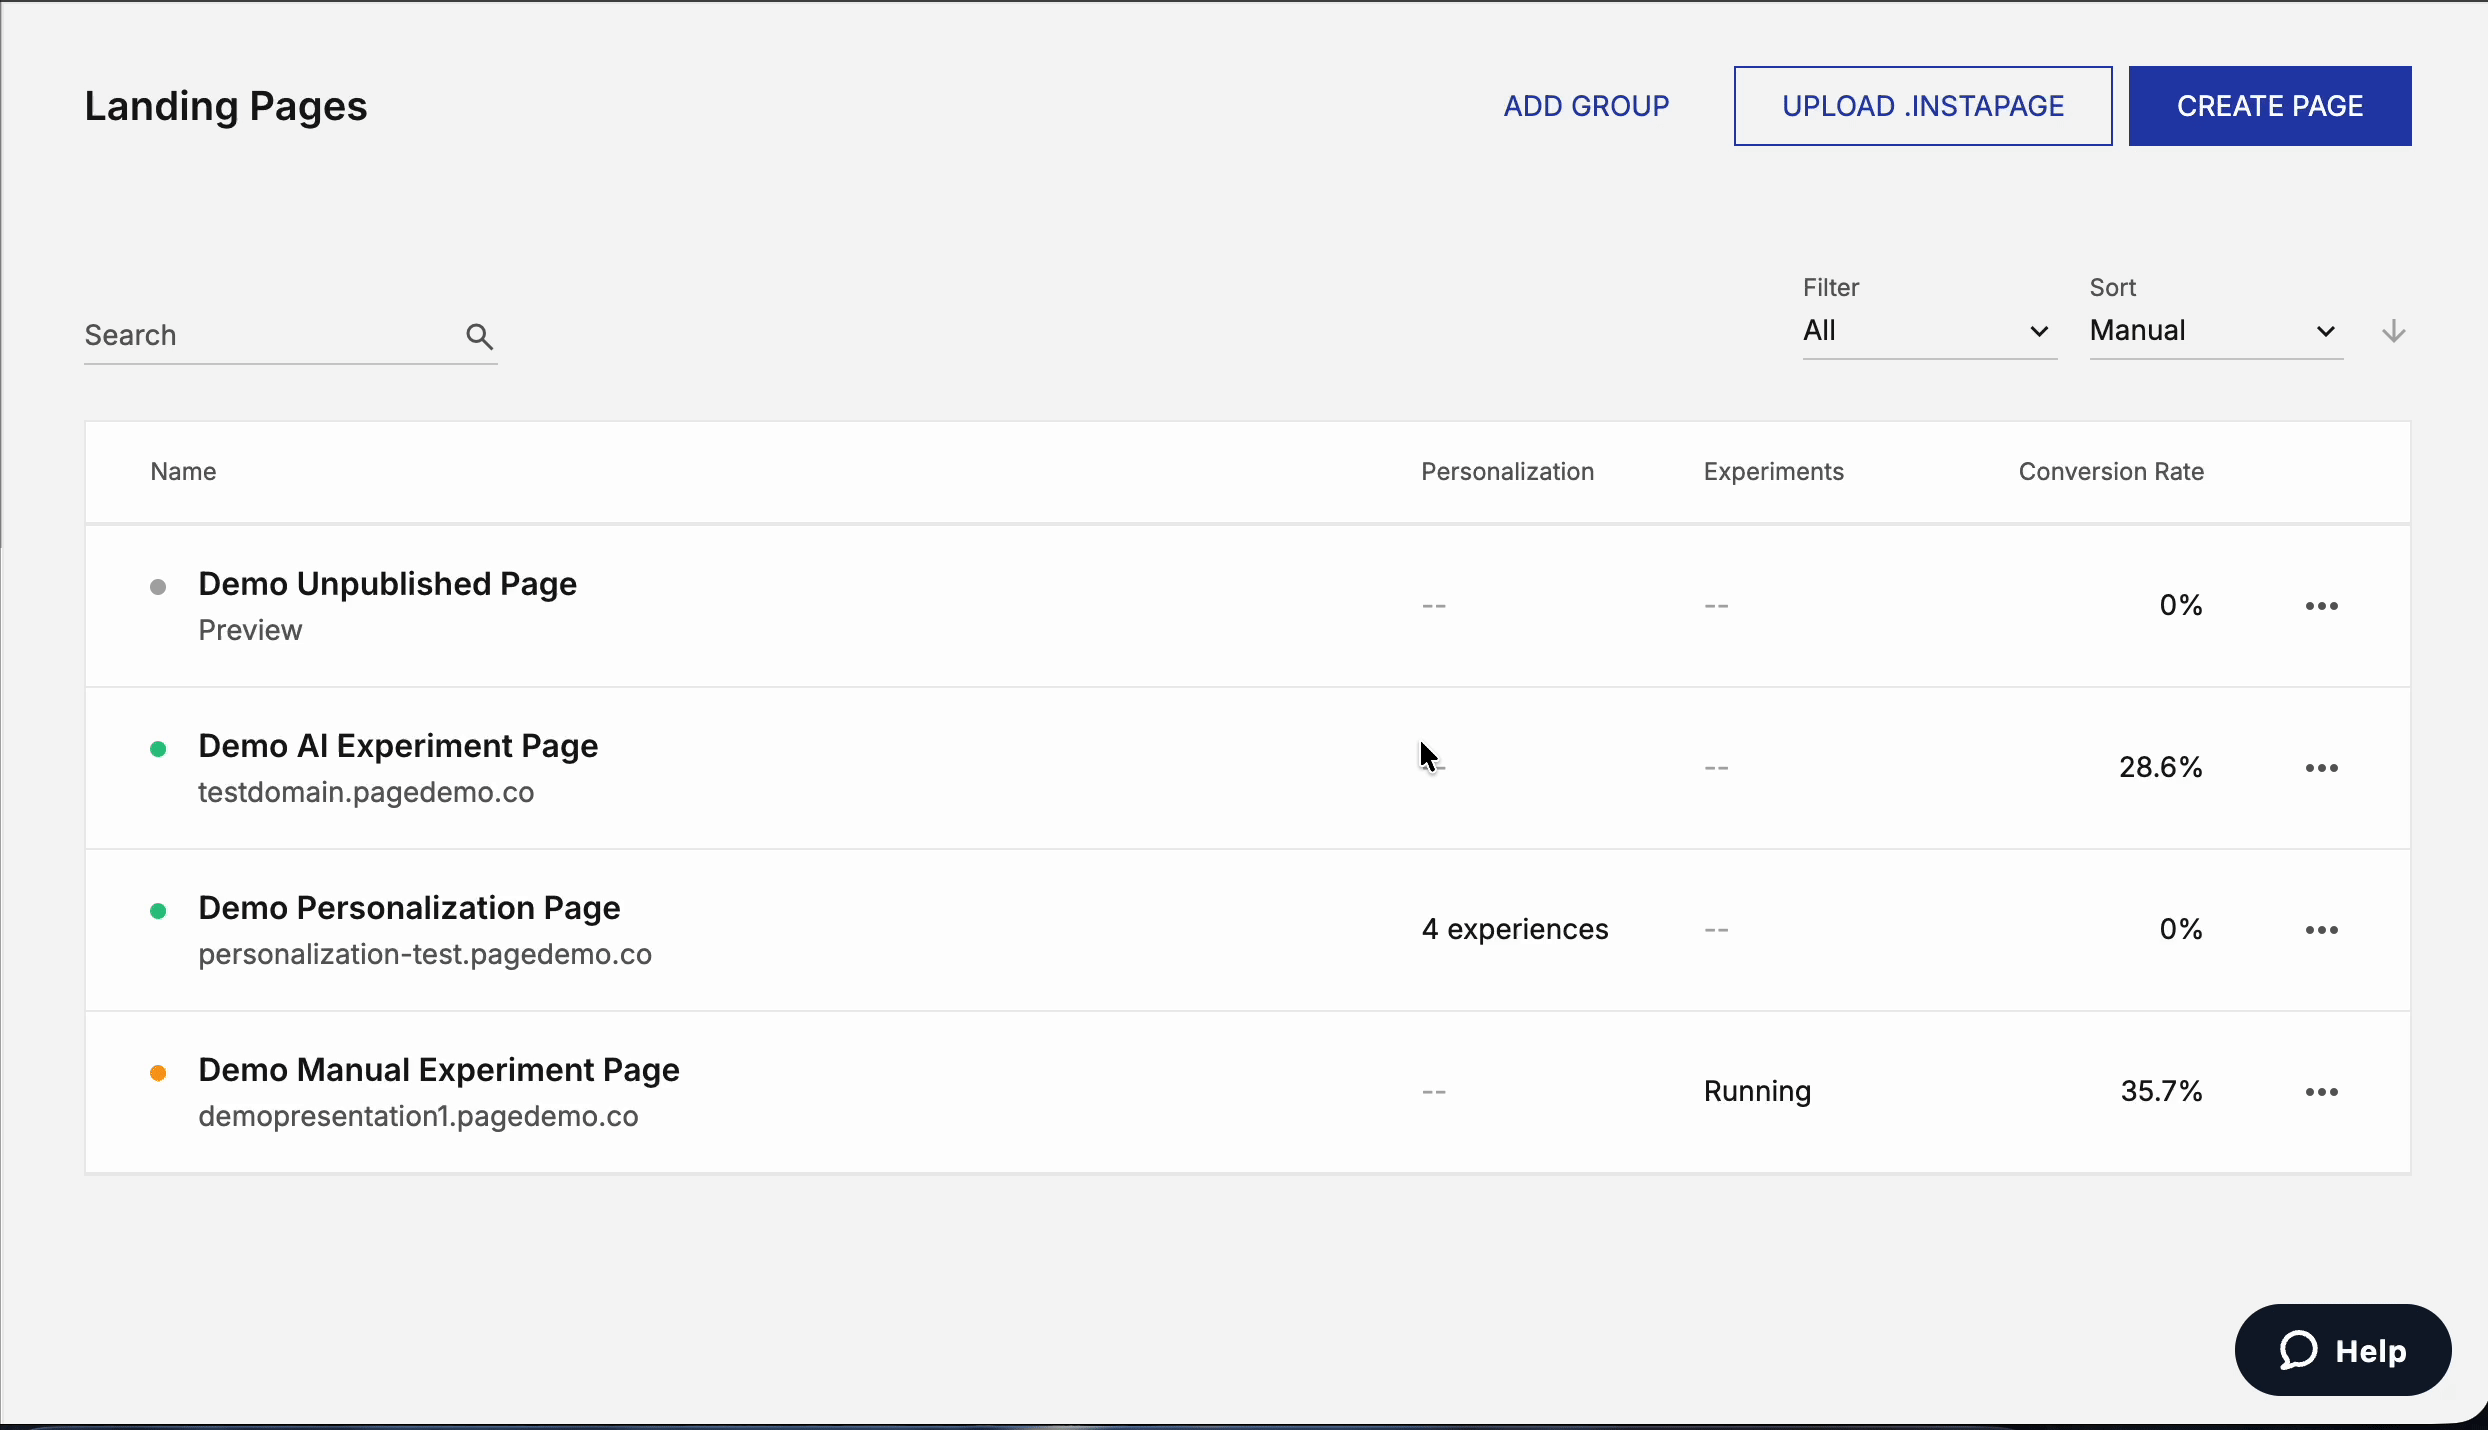Click the orange status dot on Demo Manual Experiment Page

pyautogui.click(x=158, y=1073)
